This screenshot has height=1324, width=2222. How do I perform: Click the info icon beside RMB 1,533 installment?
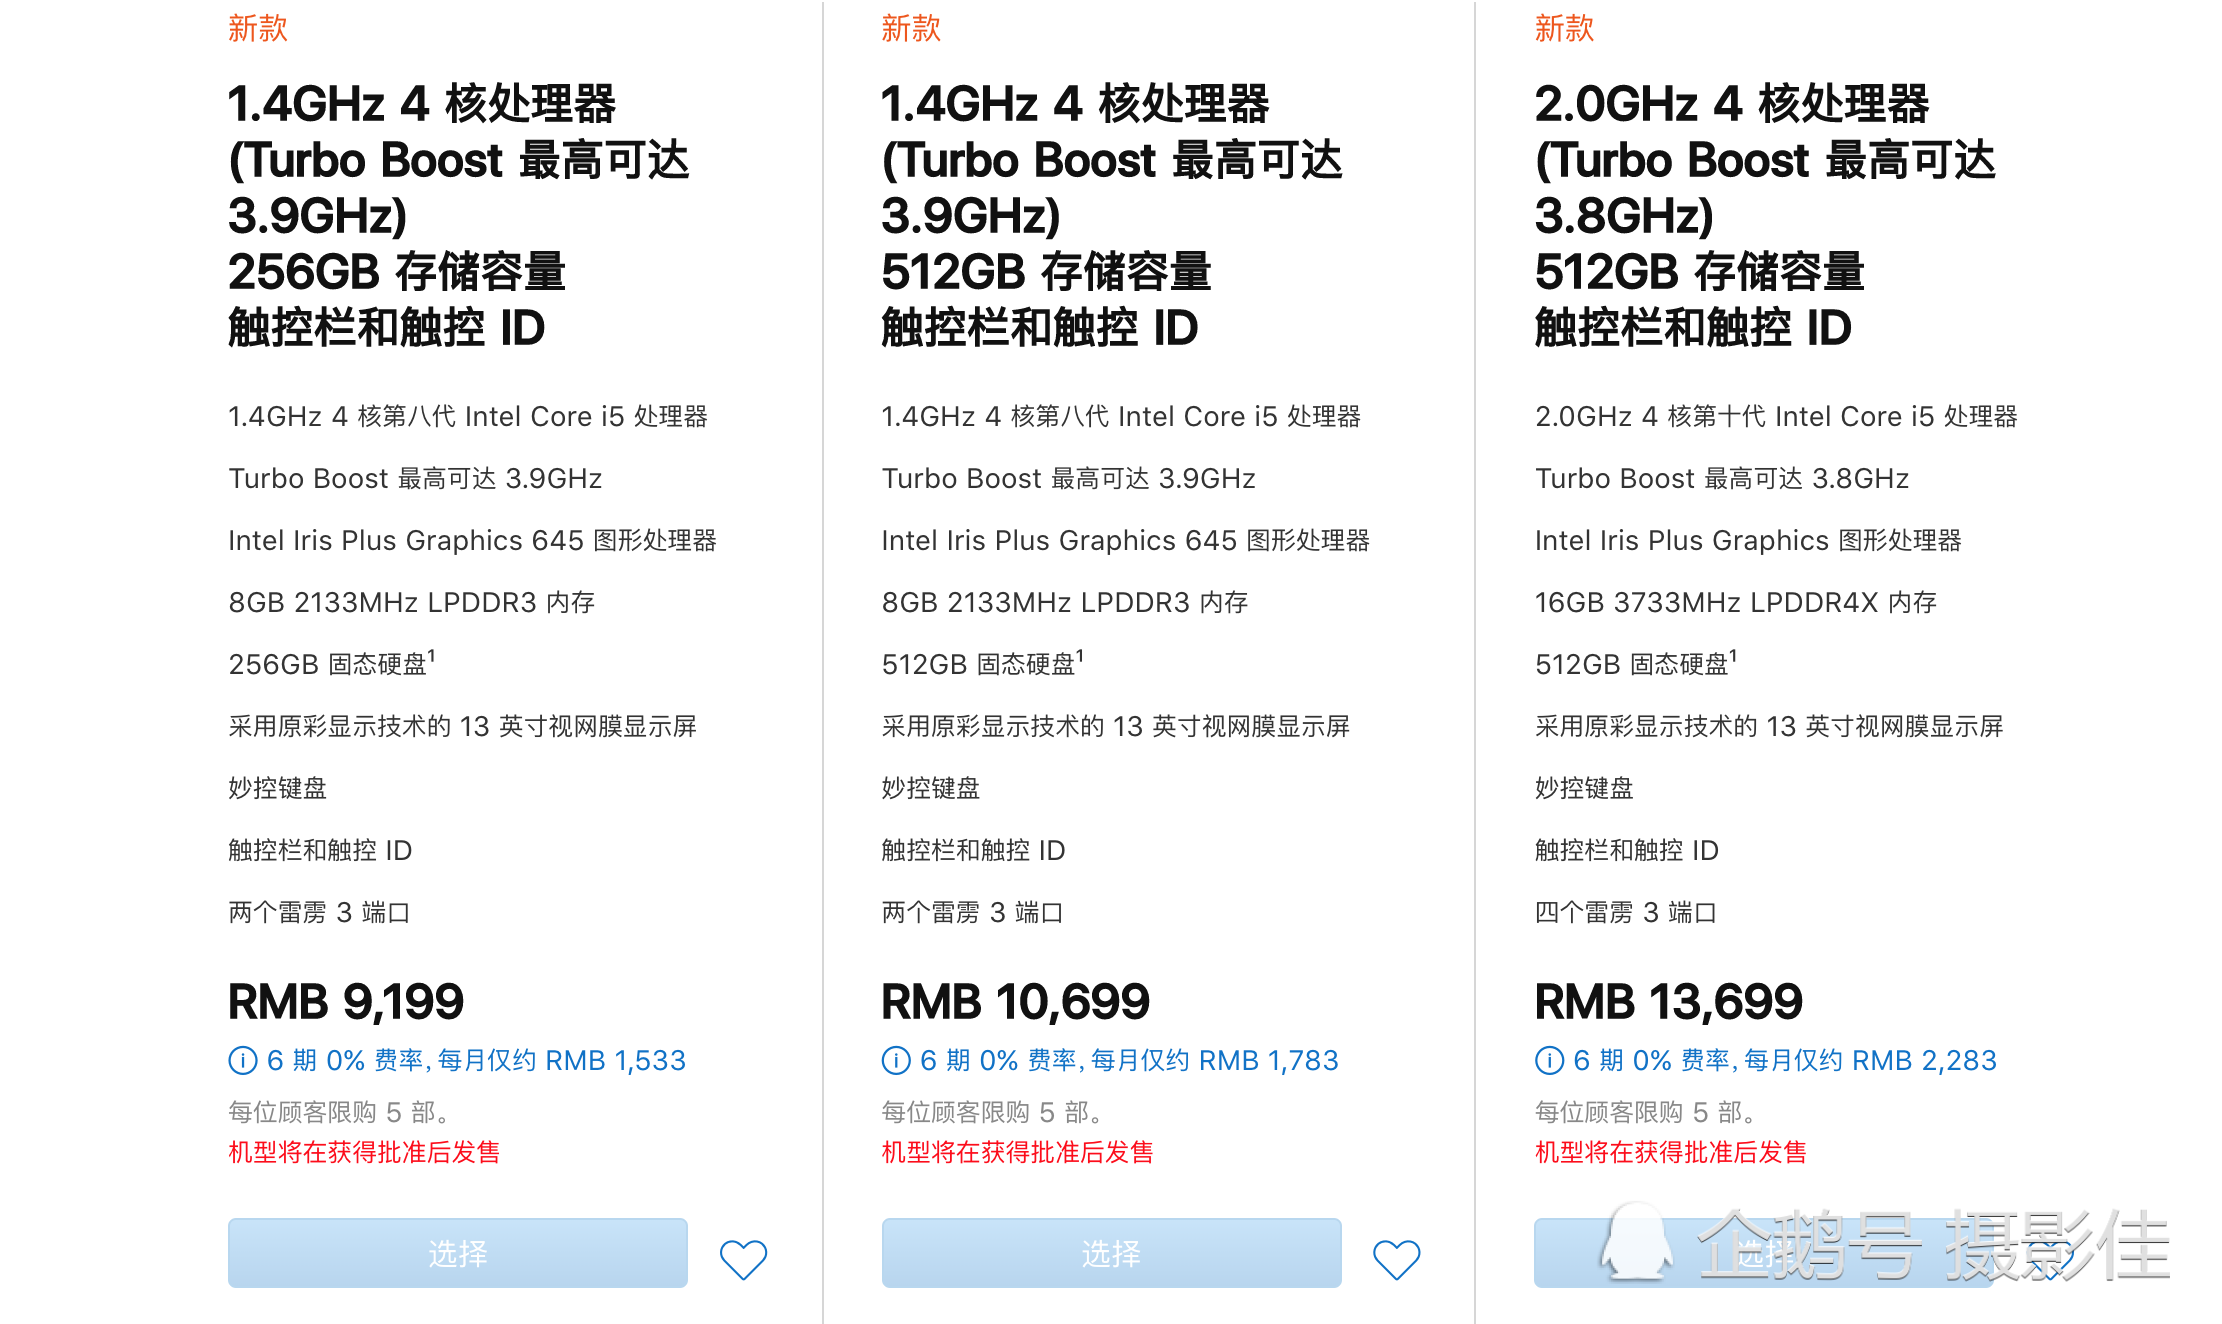(x=243, y=1060)
